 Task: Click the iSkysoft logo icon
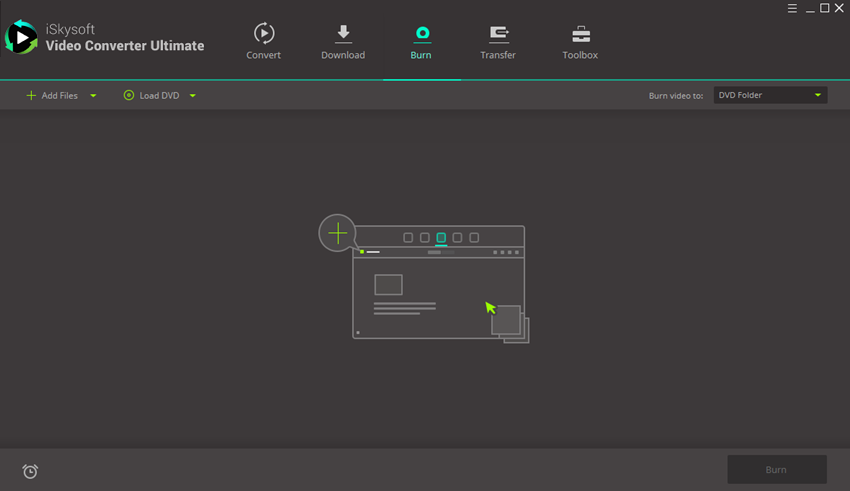pyautogui.click(x=21, y=38)
